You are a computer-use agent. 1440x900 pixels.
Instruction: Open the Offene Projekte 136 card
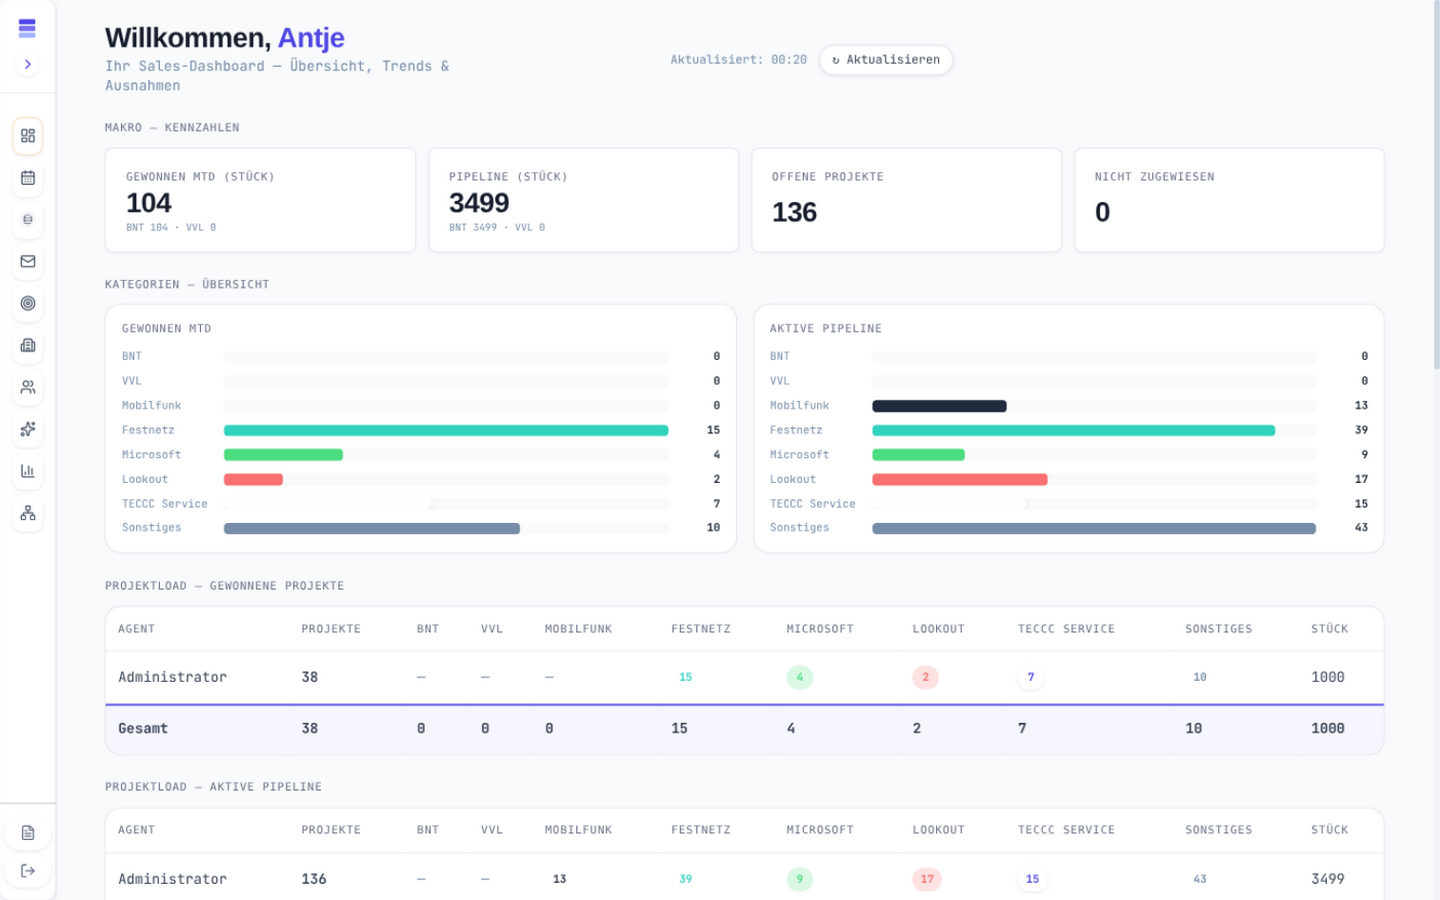pyautogui.click(x=906, y=200)
